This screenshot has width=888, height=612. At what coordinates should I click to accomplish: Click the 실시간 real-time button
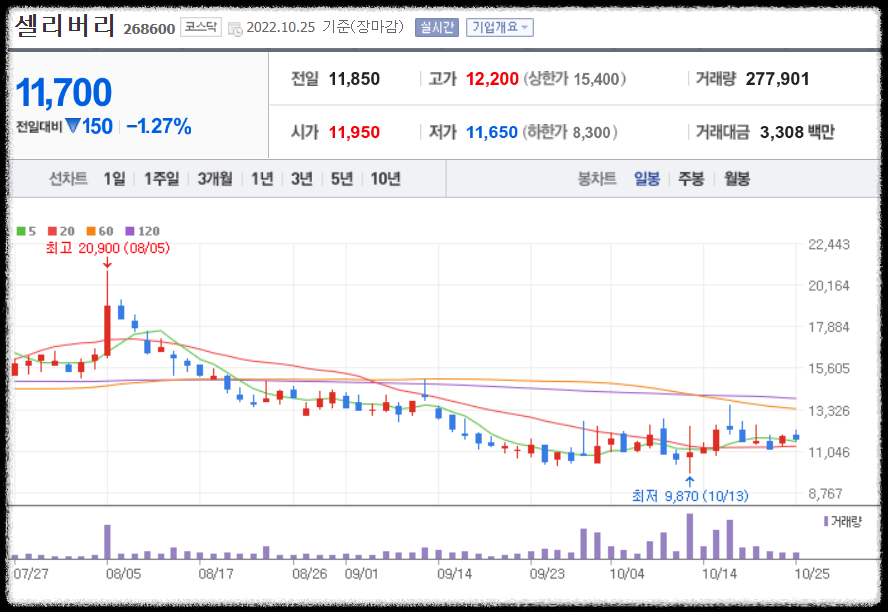(x=437, y=27)
